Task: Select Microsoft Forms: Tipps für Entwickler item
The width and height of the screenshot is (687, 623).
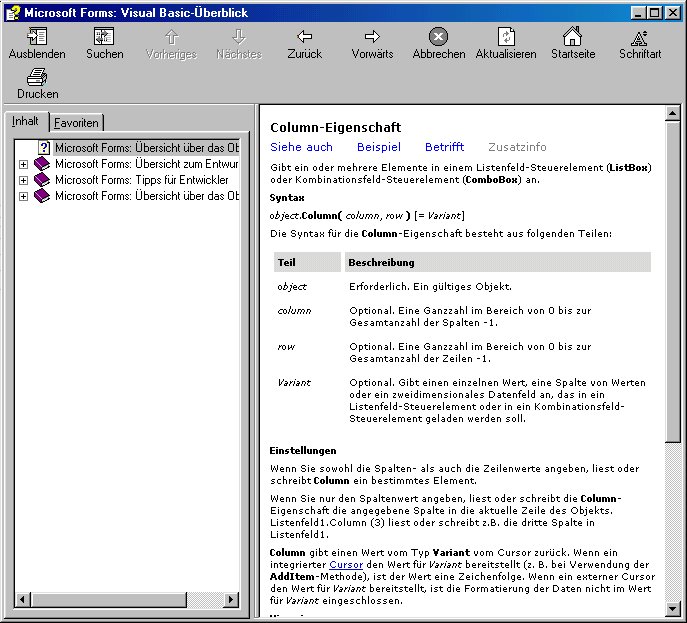Action: pyautogui.click(x=142, y=180)
